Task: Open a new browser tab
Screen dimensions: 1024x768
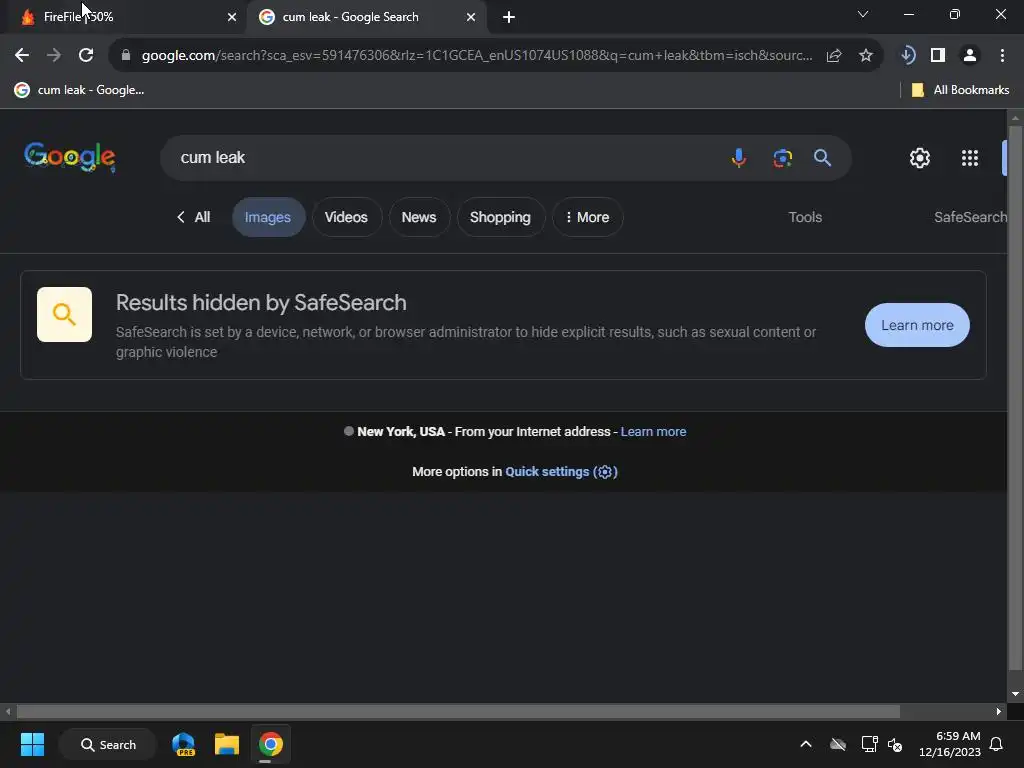Action: 509,17
